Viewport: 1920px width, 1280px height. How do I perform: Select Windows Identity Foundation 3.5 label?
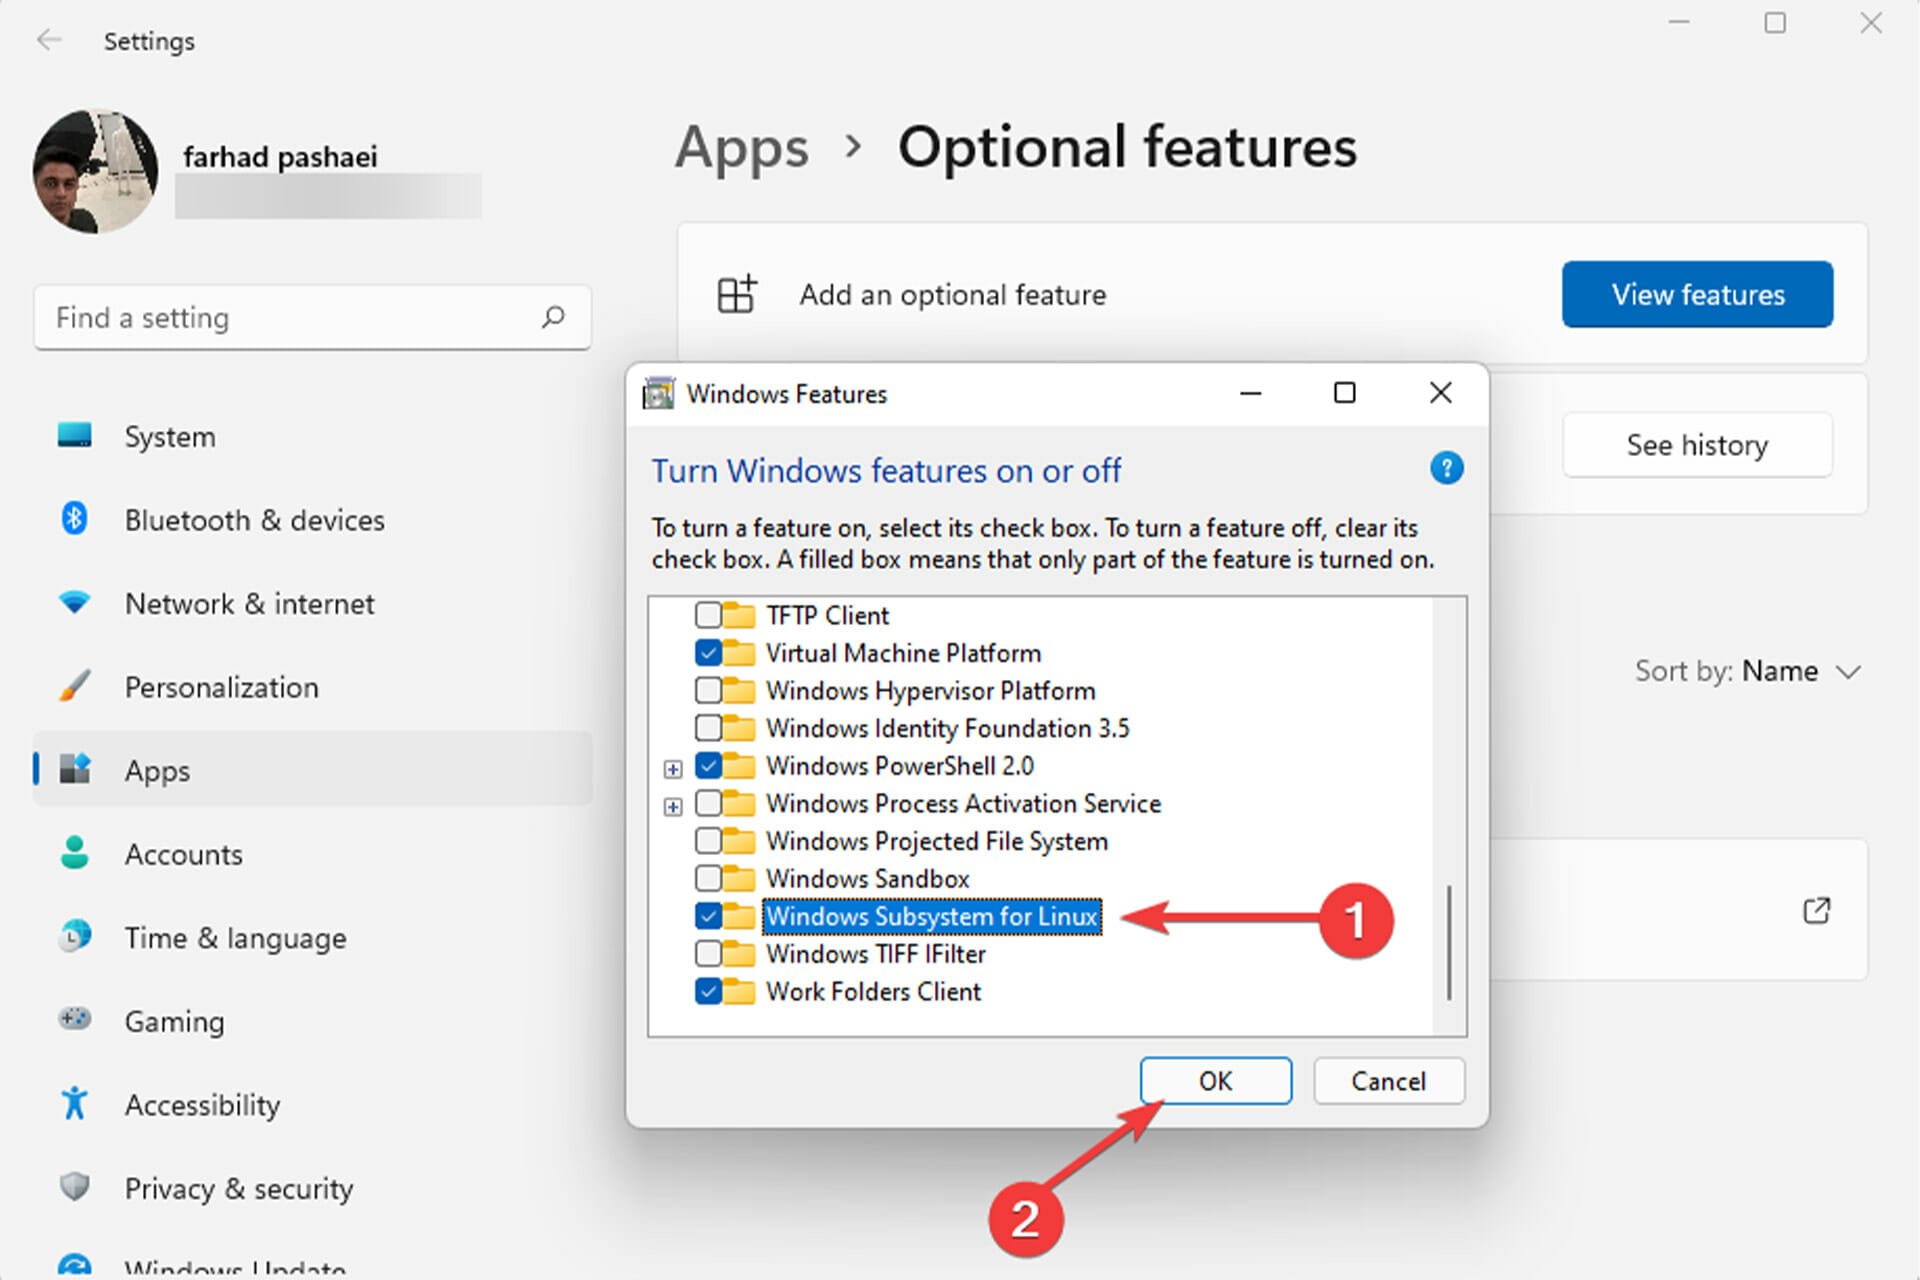pyautogui.click(x=947, y=728)
